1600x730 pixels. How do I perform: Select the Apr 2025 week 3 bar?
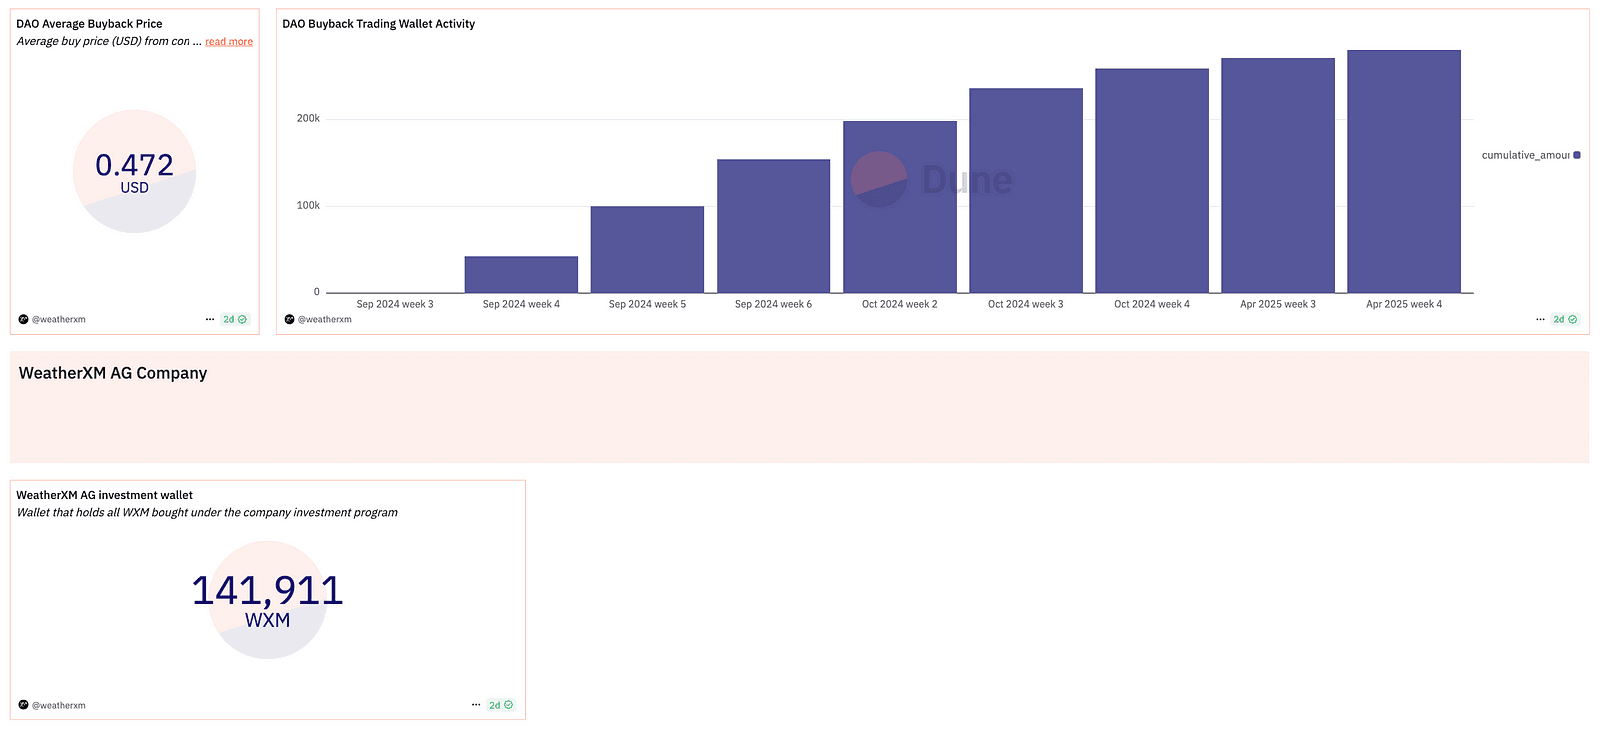click(x=1278, y=176)
